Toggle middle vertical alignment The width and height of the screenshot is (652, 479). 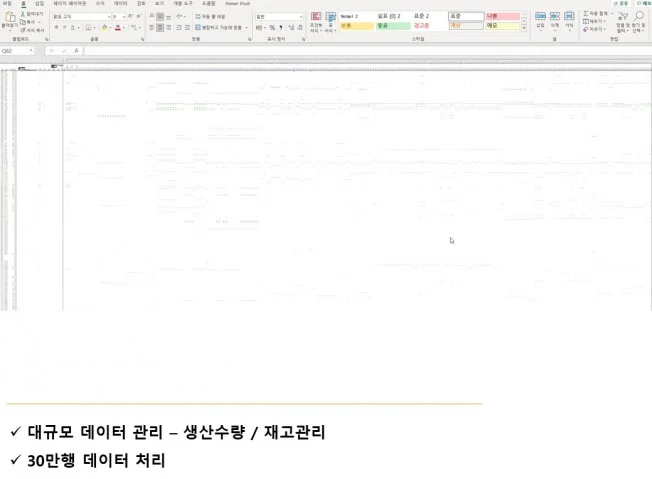coord(160,16)
